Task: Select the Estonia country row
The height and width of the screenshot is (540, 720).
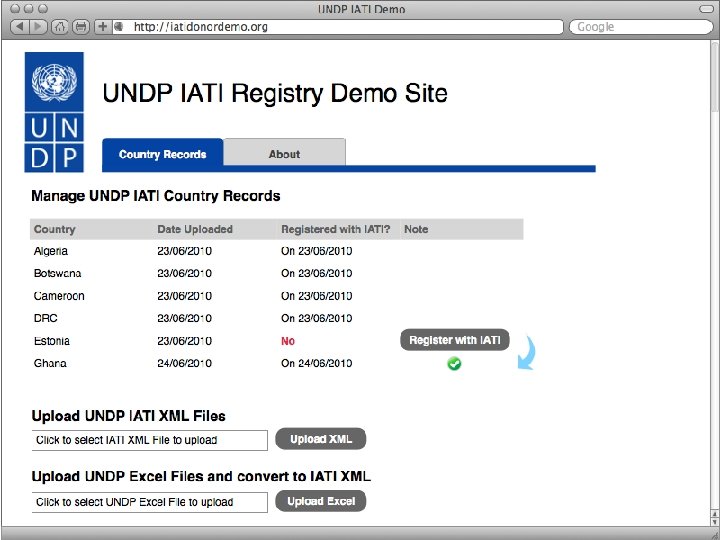Action: tap(276, 341)
